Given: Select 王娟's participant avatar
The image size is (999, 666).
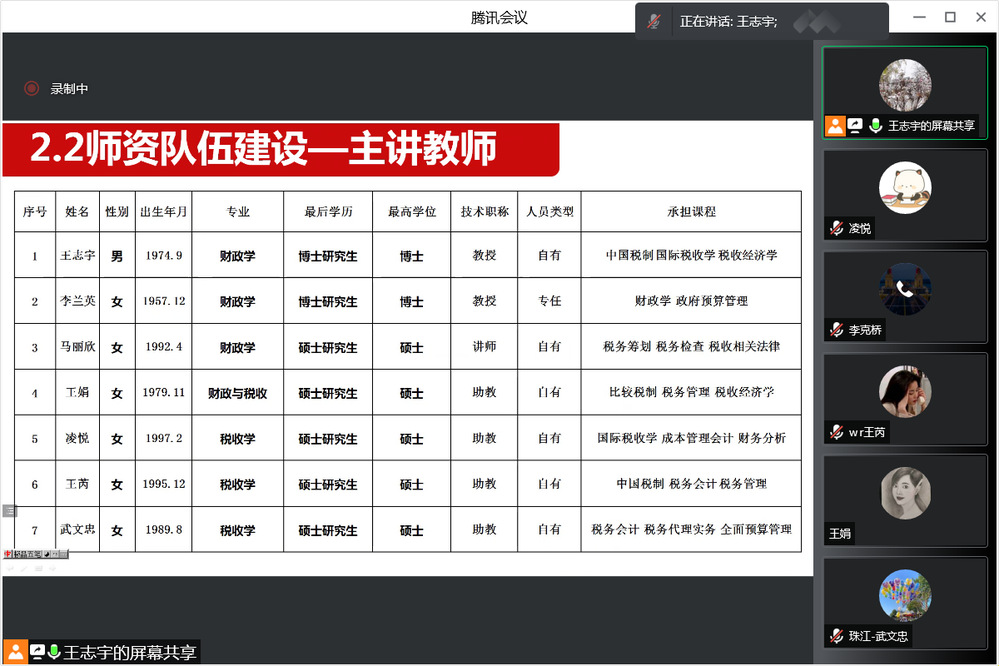Looking at the screenshot, I should (905, 493).
